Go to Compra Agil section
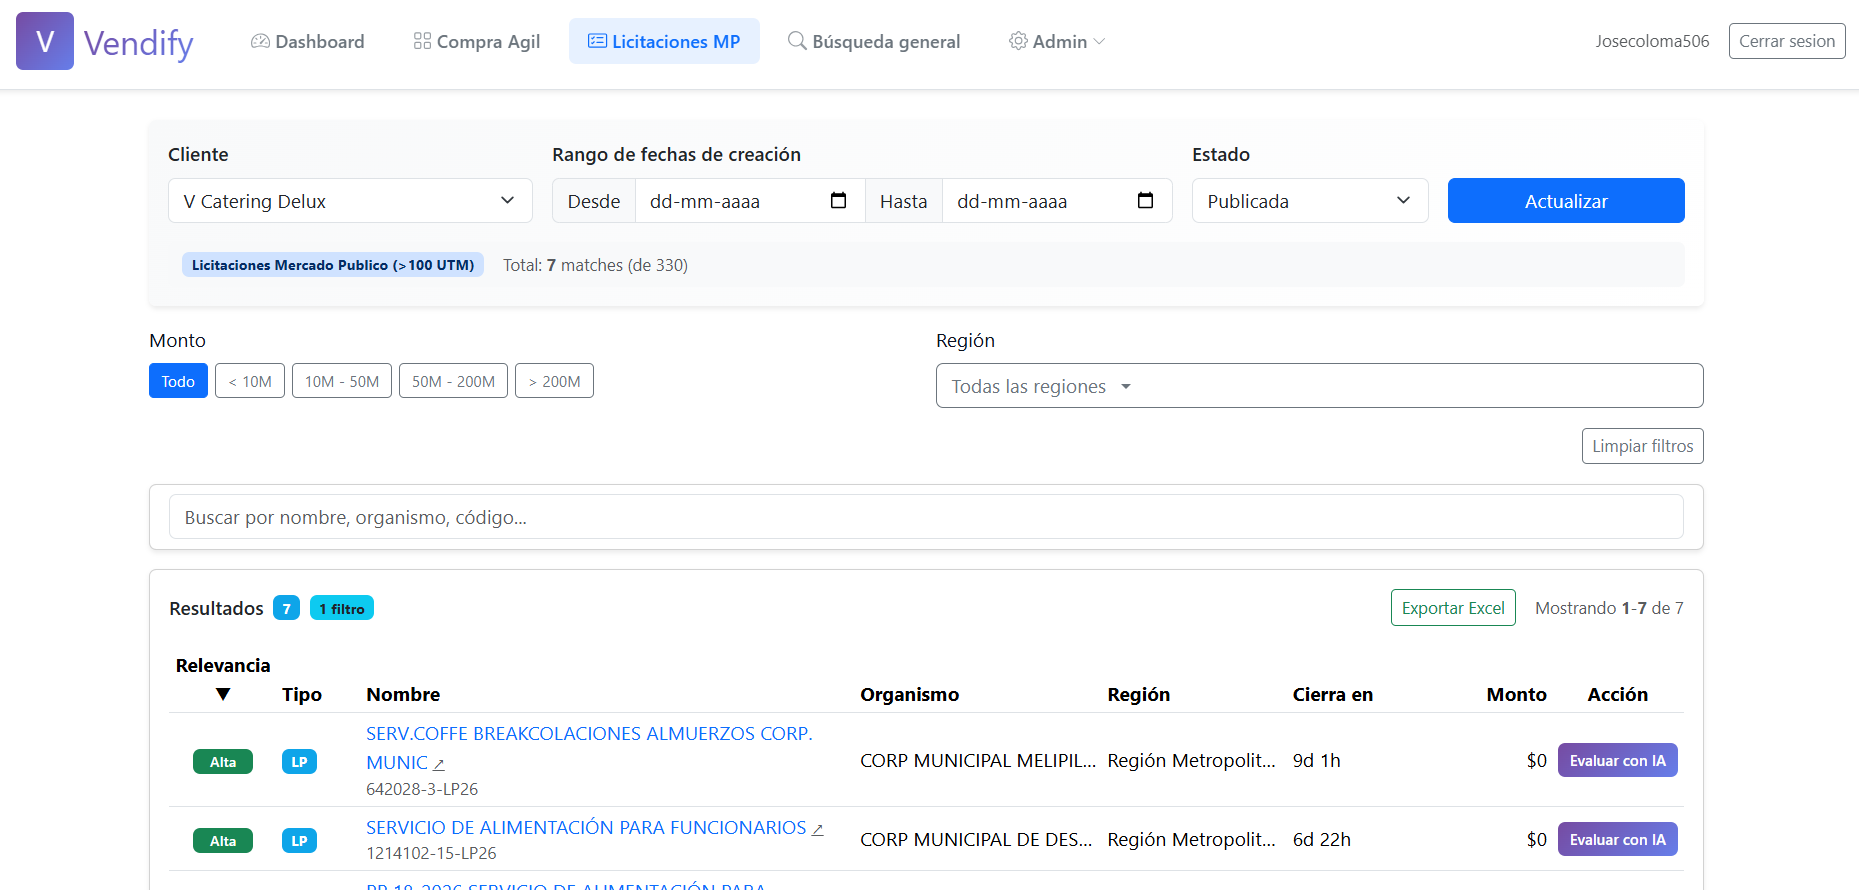Viewport: 1859px width, 890px height. click(x=476, y=41)
